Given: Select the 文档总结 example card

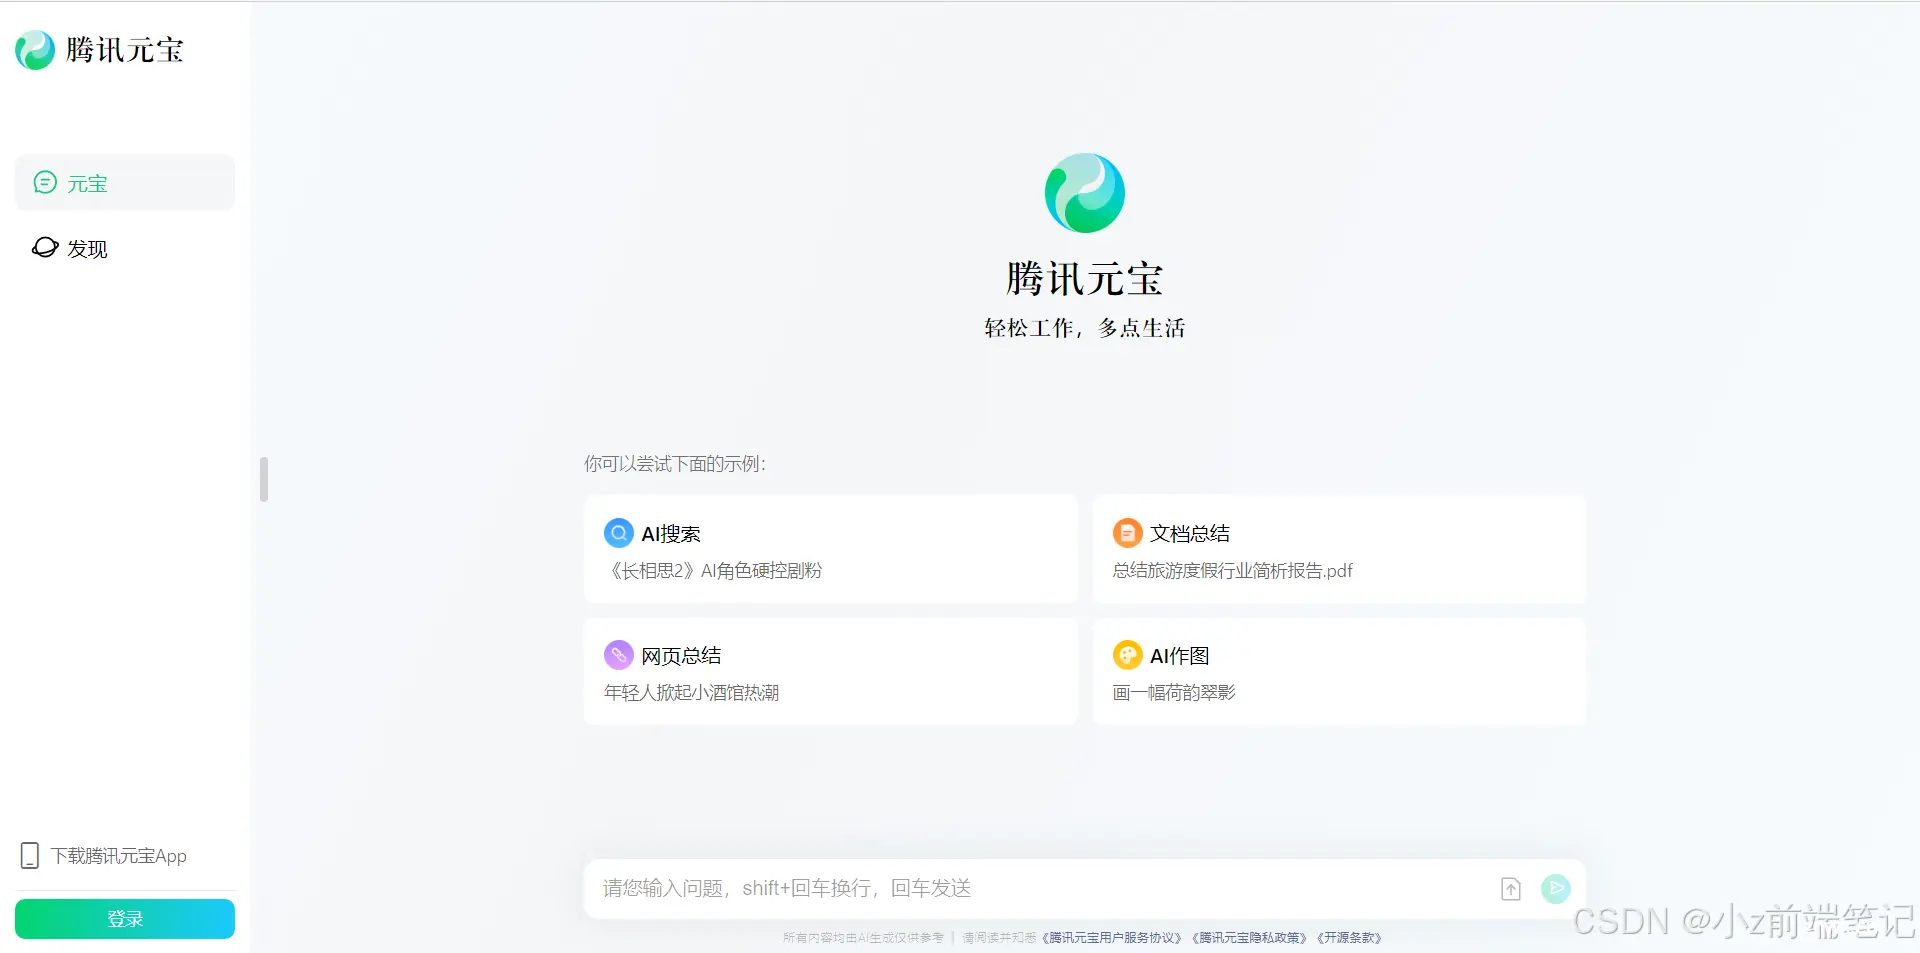Looking at the screenshot, I should tap(1339, 549).
